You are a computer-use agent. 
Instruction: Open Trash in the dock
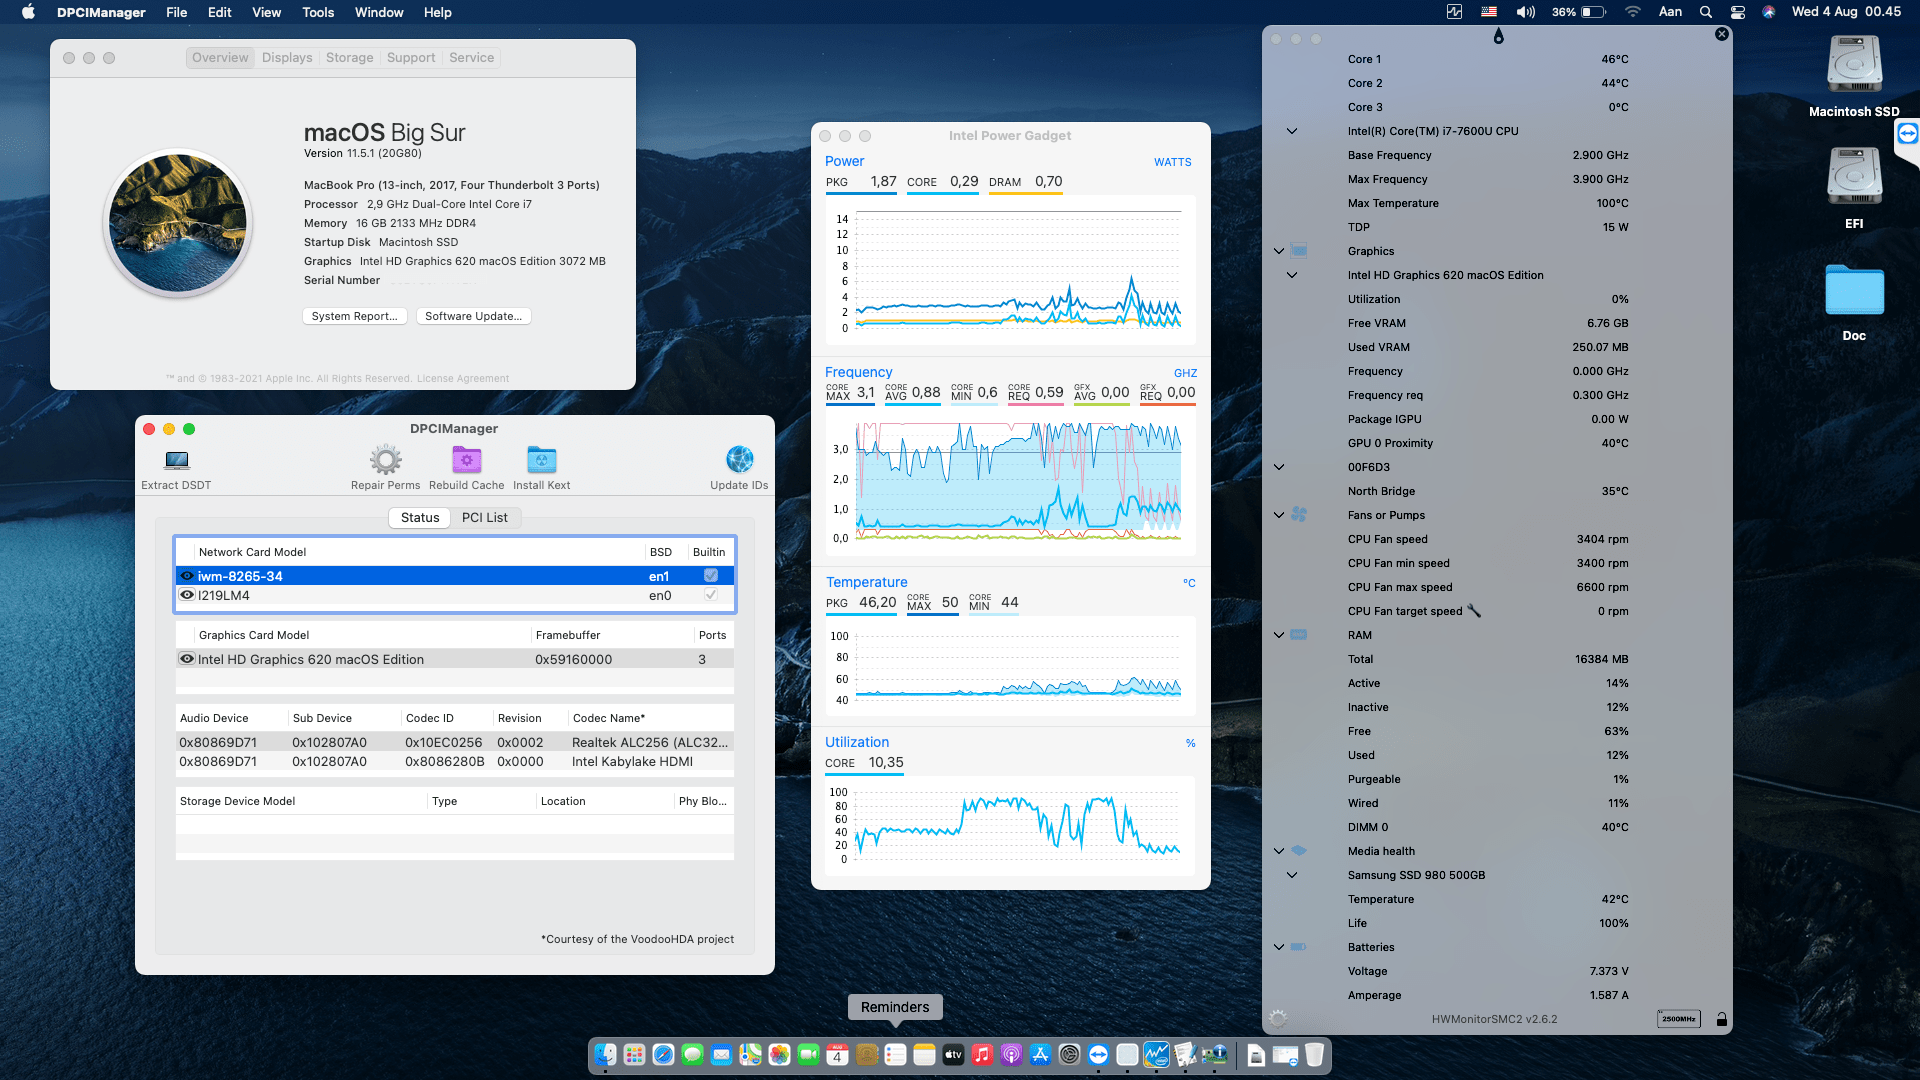pyautogui.click(x=1315, y=1055)
